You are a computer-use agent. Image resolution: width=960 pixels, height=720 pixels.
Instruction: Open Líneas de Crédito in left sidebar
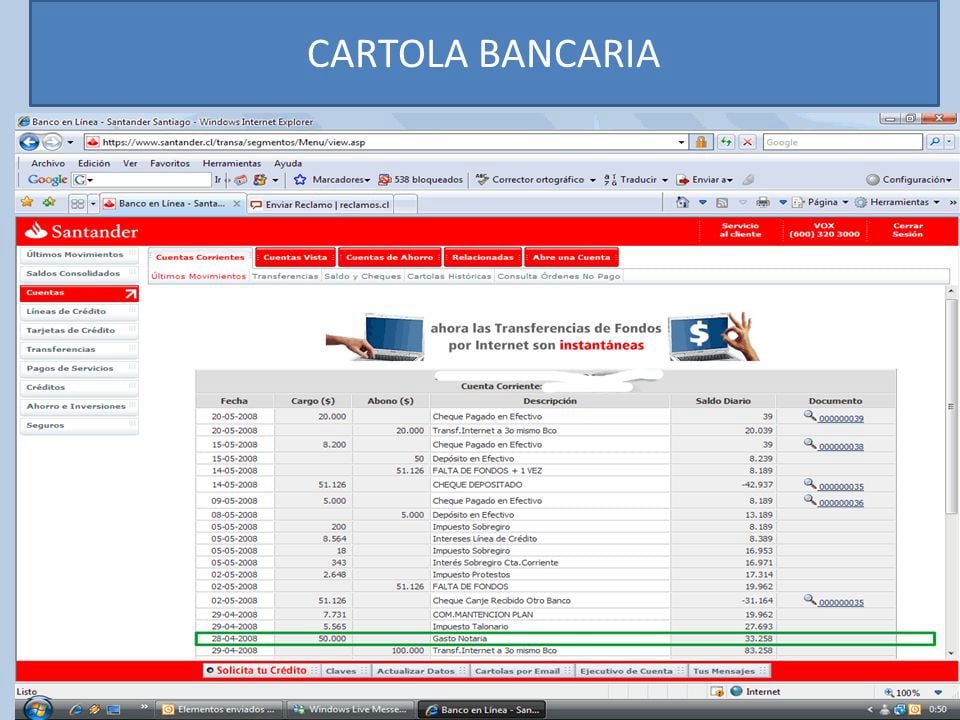point(79,311)
